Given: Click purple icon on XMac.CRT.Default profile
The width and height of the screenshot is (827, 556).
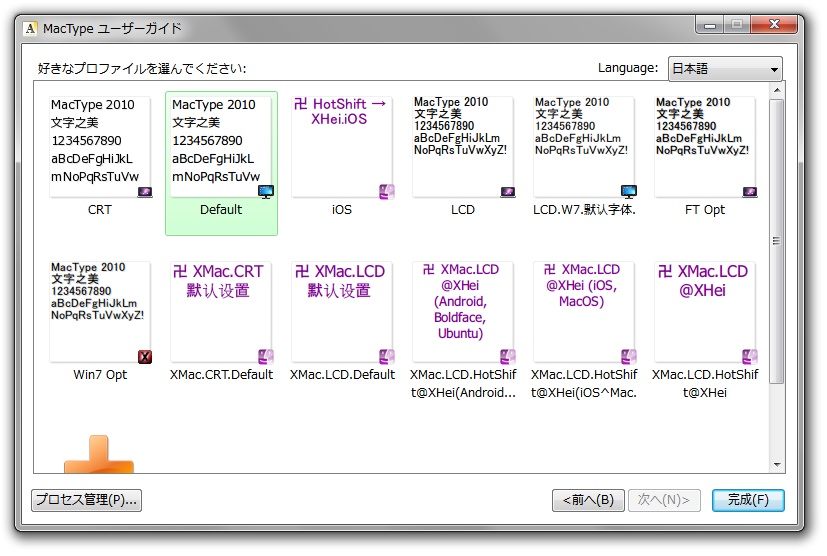Looking at the screenshot, I should [x=266, y=357].
